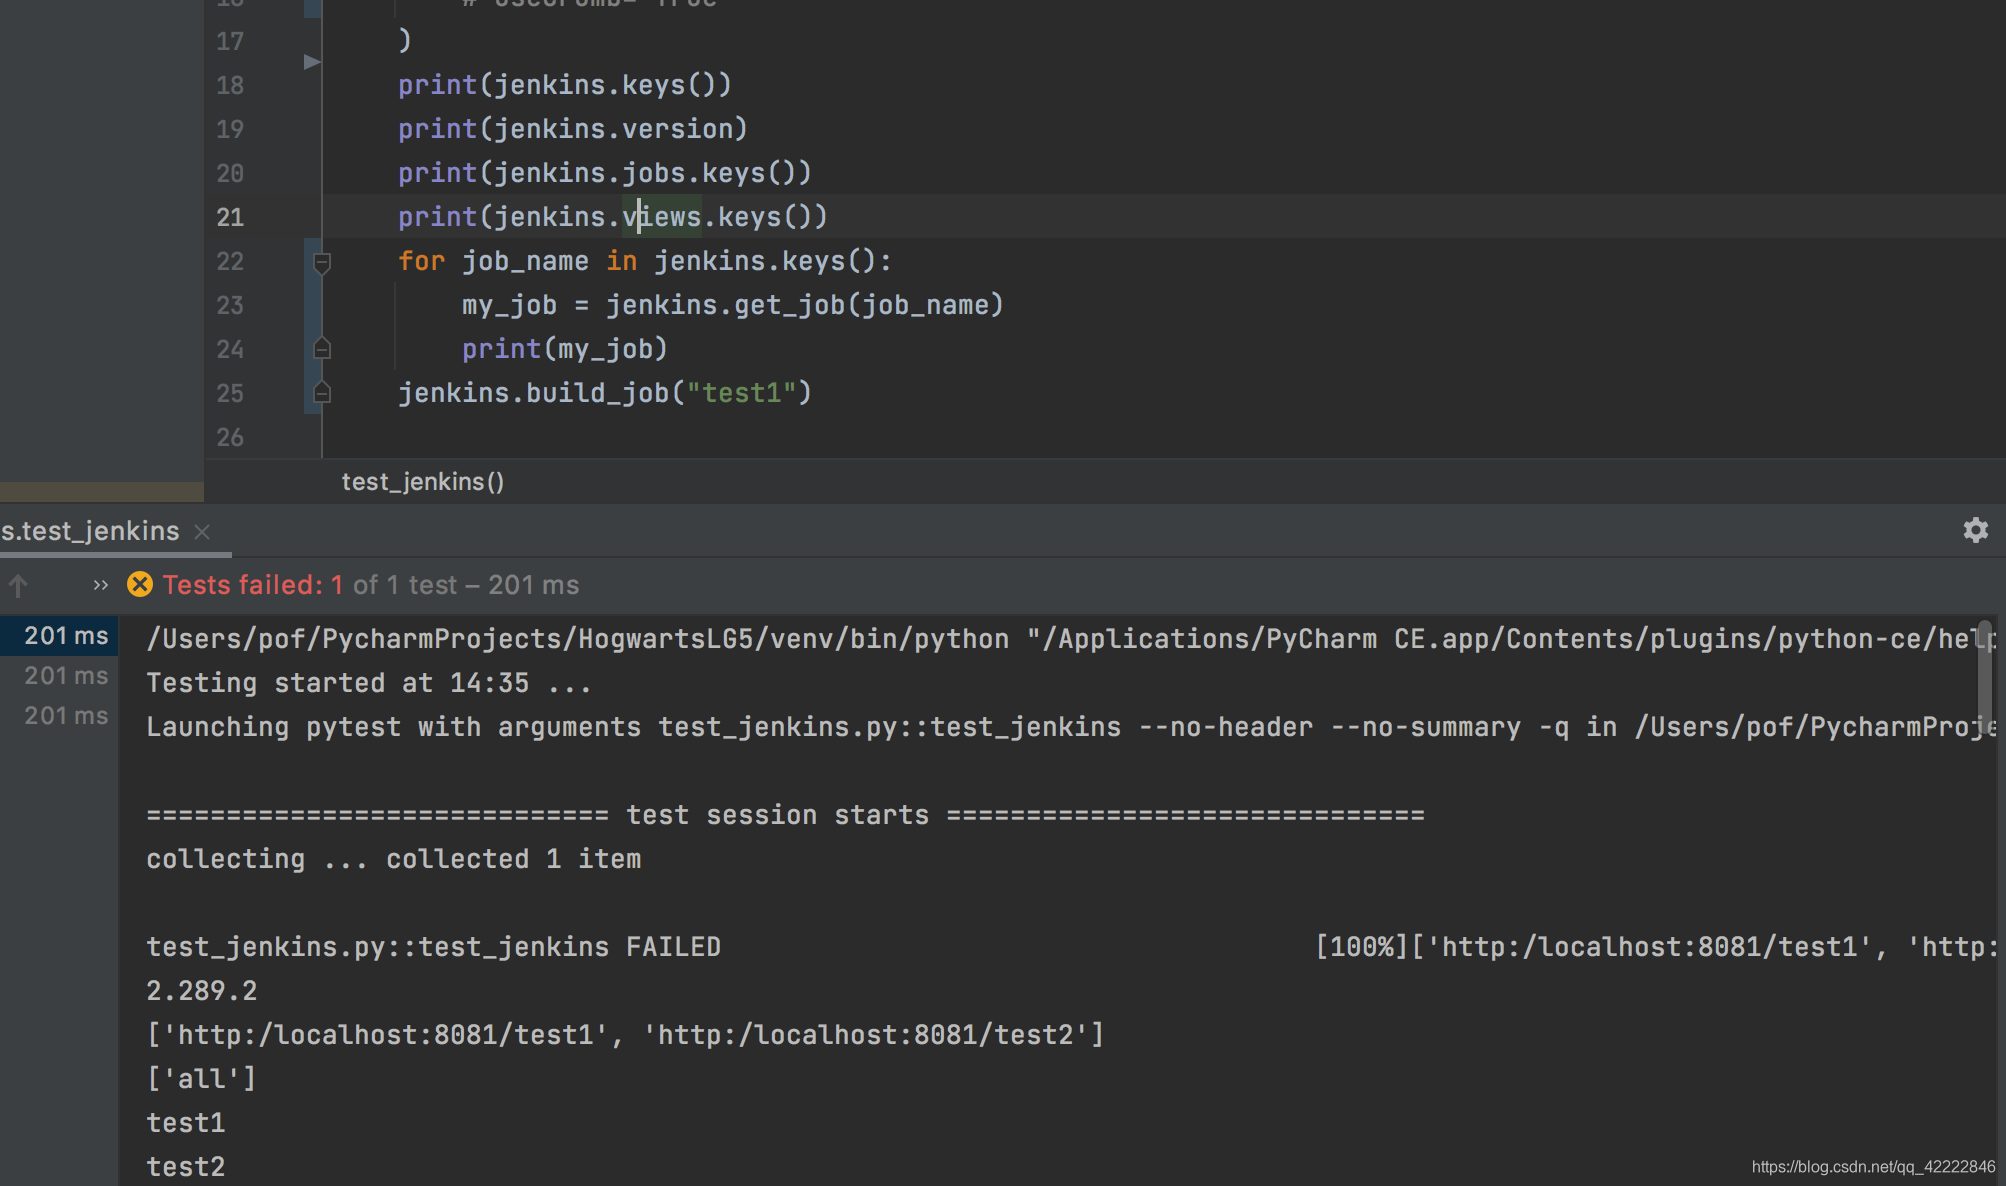Image resolution: width=2006 pixels, height=1186 pixels.
Task: Open the run panel settings gear
Action: [1975, 530]
